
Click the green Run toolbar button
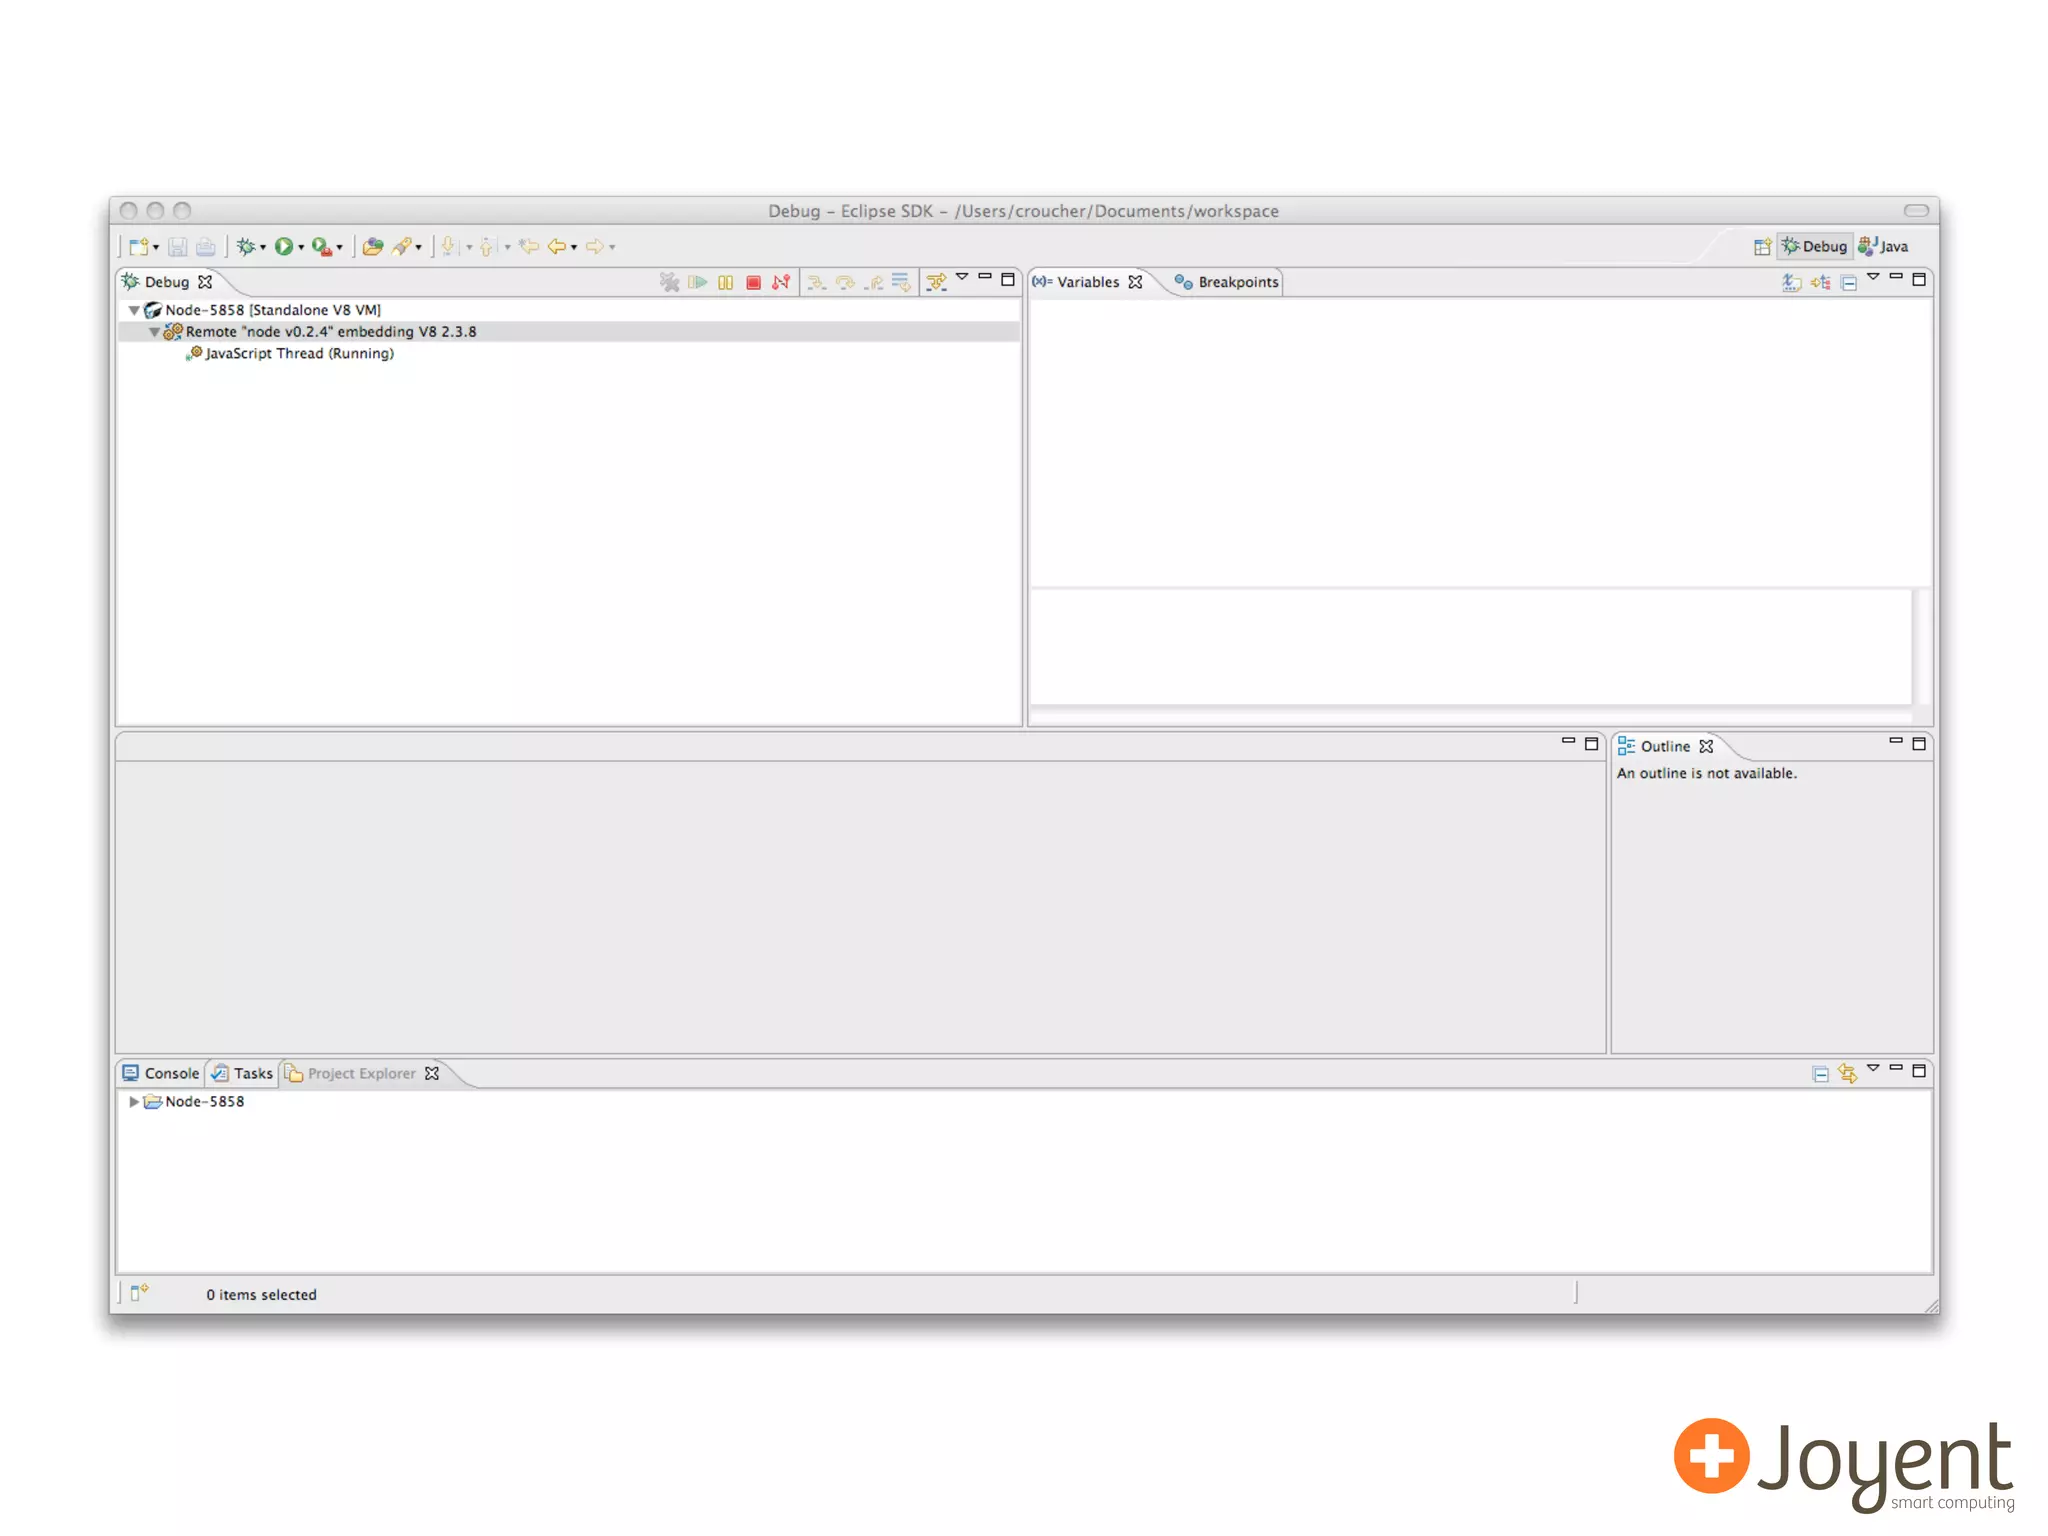pos(284,247)
